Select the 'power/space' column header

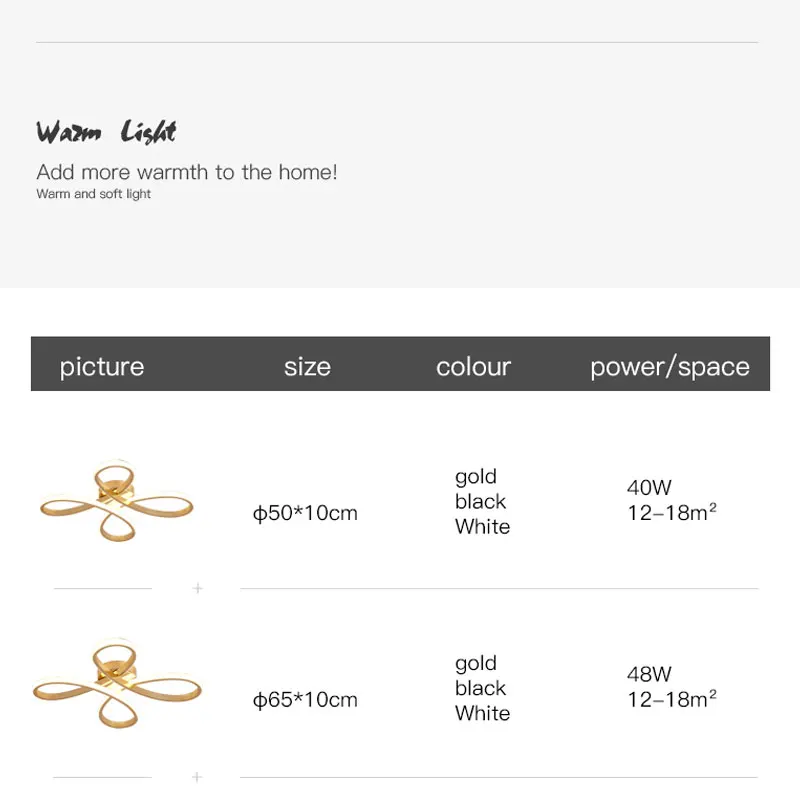pyautogui.click(x=670, y=367)
